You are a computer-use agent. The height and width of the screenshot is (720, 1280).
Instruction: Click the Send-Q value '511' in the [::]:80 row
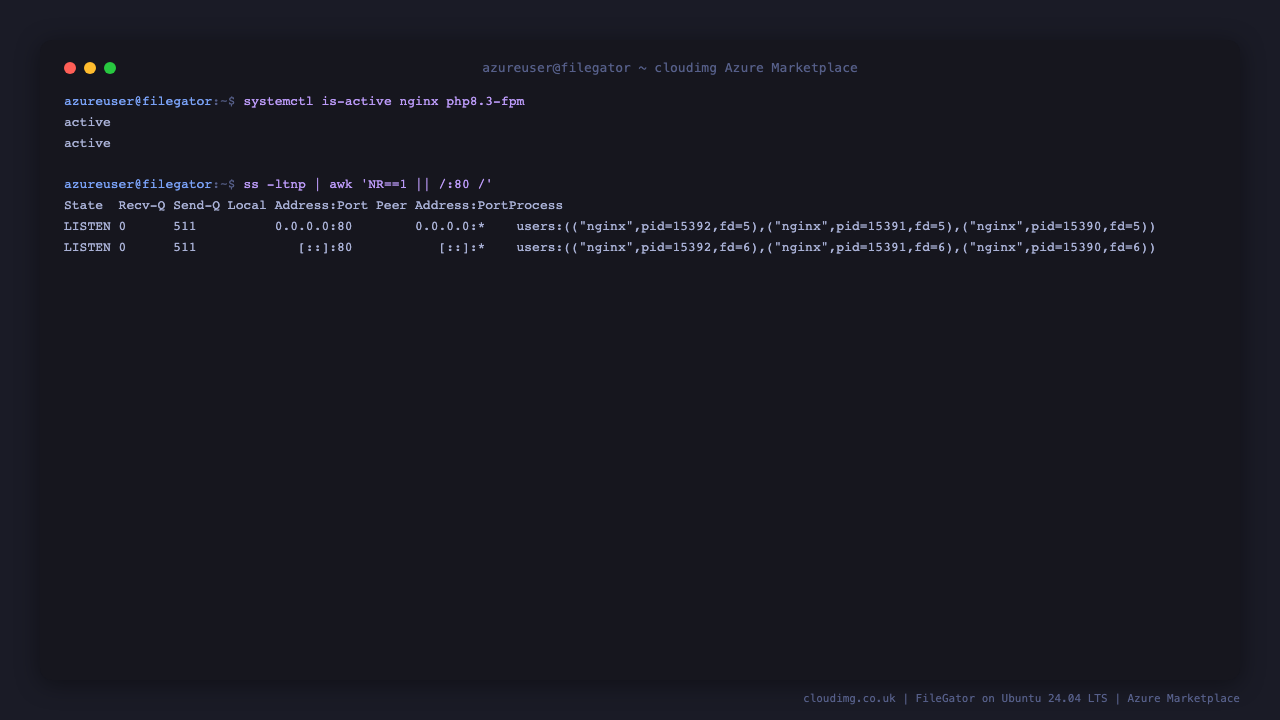[184, 247]
